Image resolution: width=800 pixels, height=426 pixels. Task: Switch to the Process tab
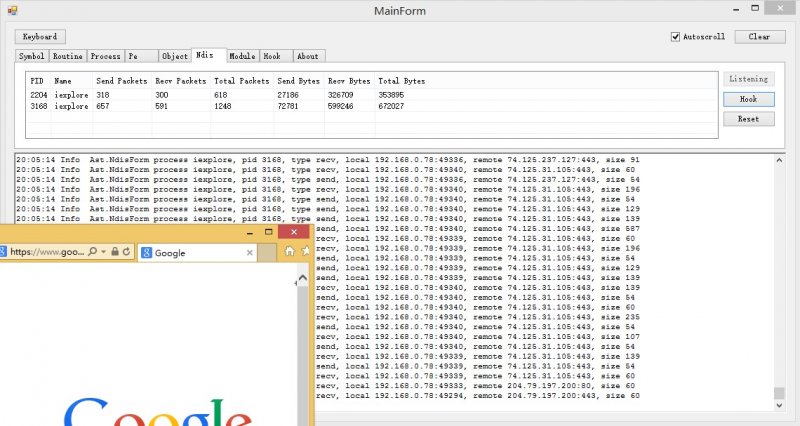pyautogui.click(x=106, y=56)
